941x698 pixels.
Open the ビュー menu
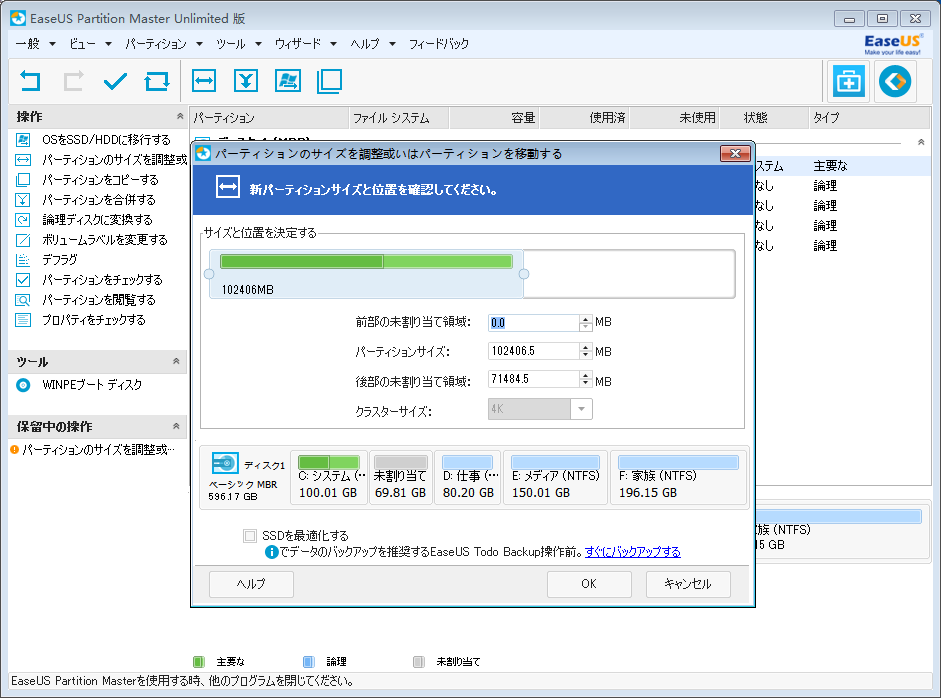click(90, 44)
